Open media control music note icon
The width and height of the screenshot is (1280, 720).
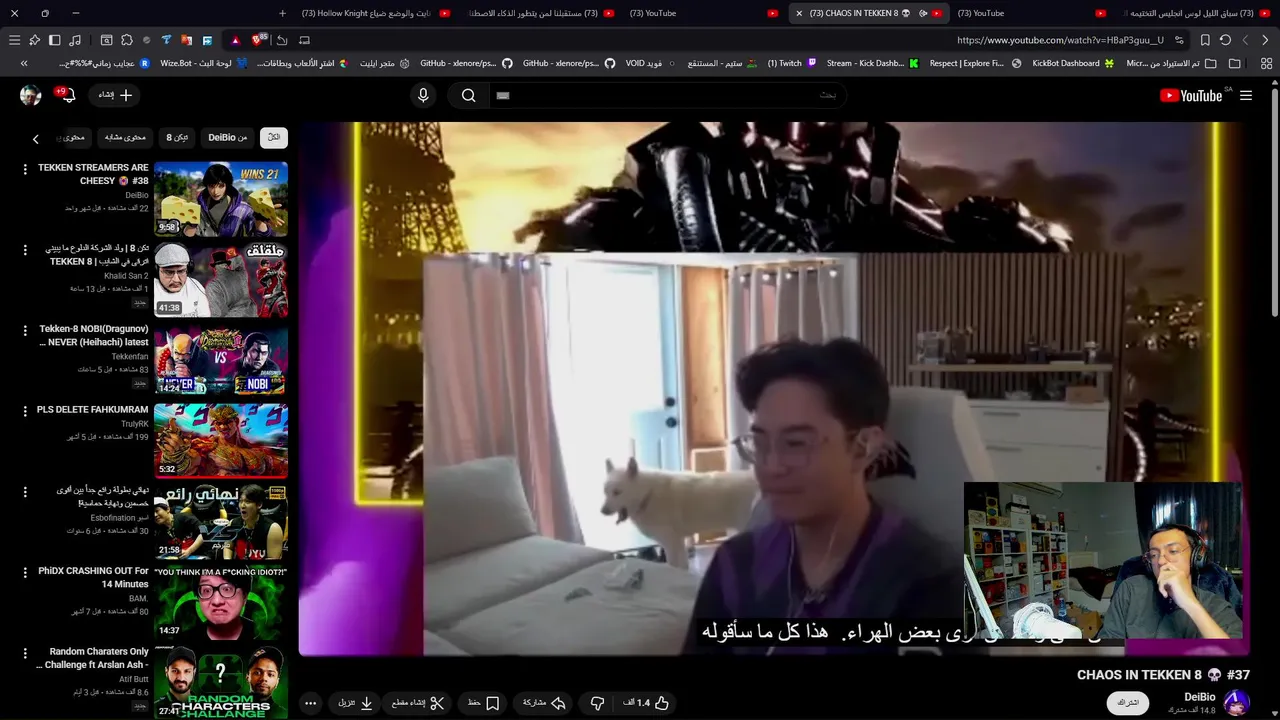[x=75, y=40]
